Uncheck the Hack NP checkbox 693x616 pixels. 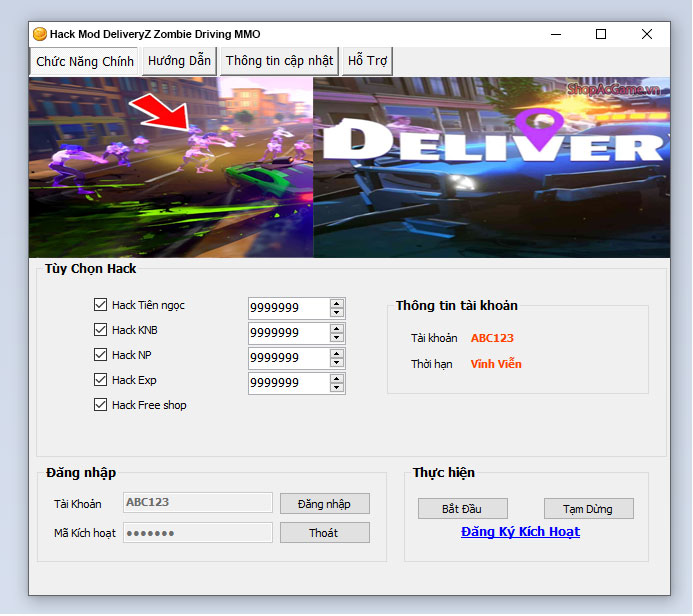100,355
